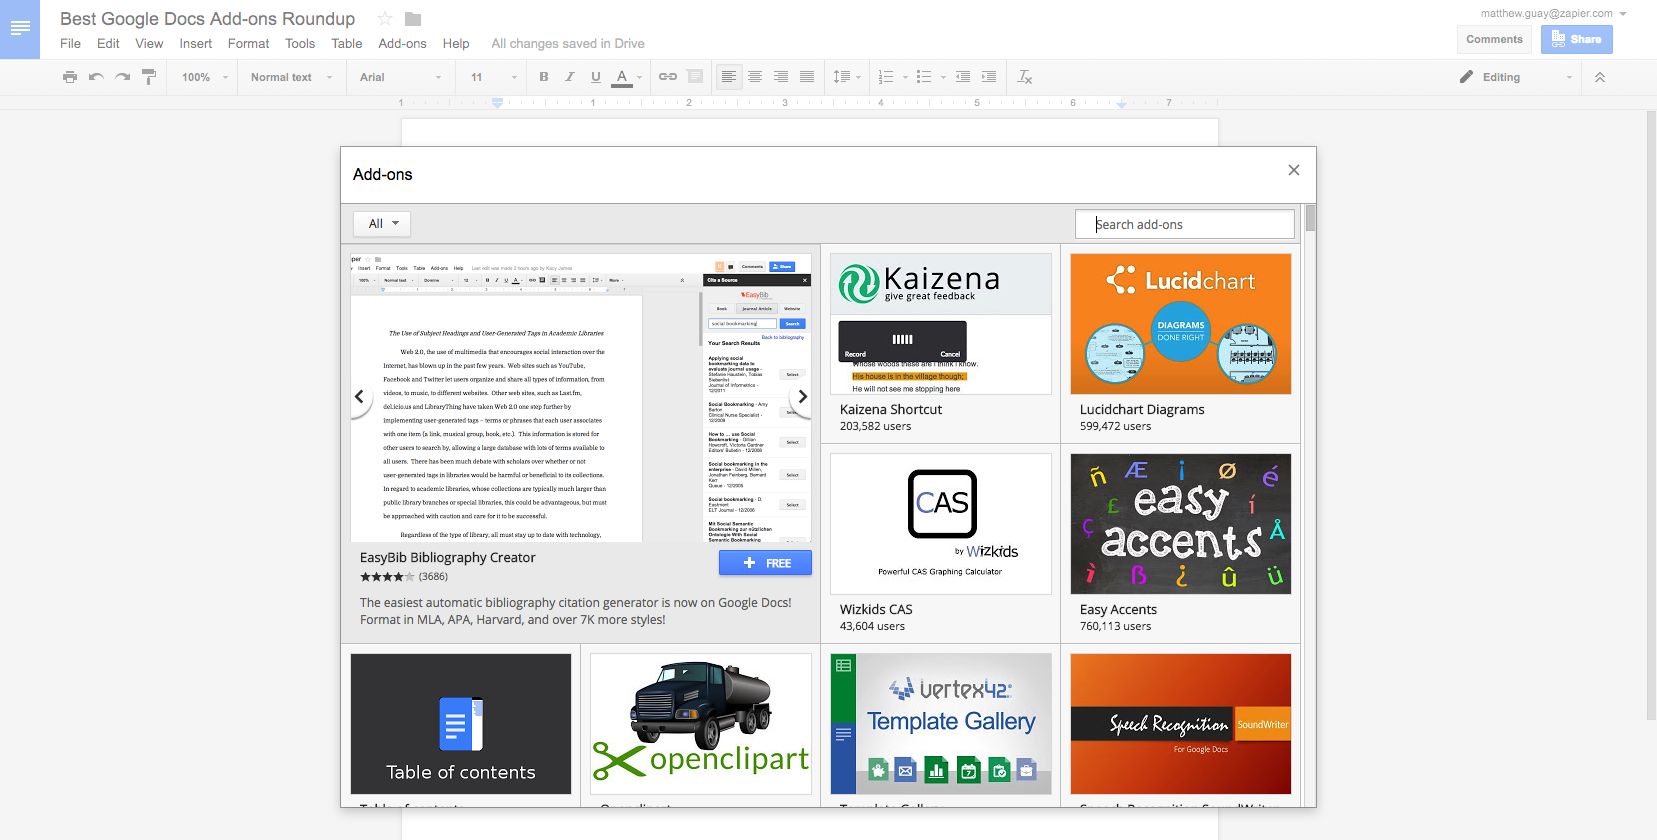Click the insert link icon
The height and width of the screenshot is (840, 1657).
pos(668,77)
